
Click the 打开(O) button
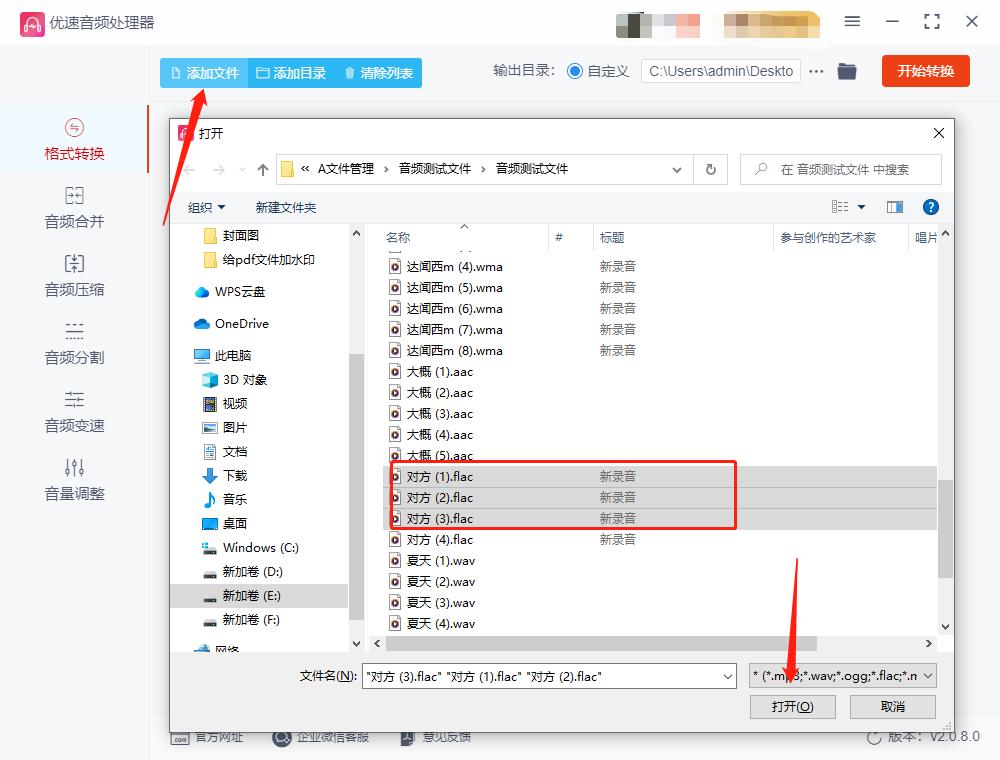792,706
